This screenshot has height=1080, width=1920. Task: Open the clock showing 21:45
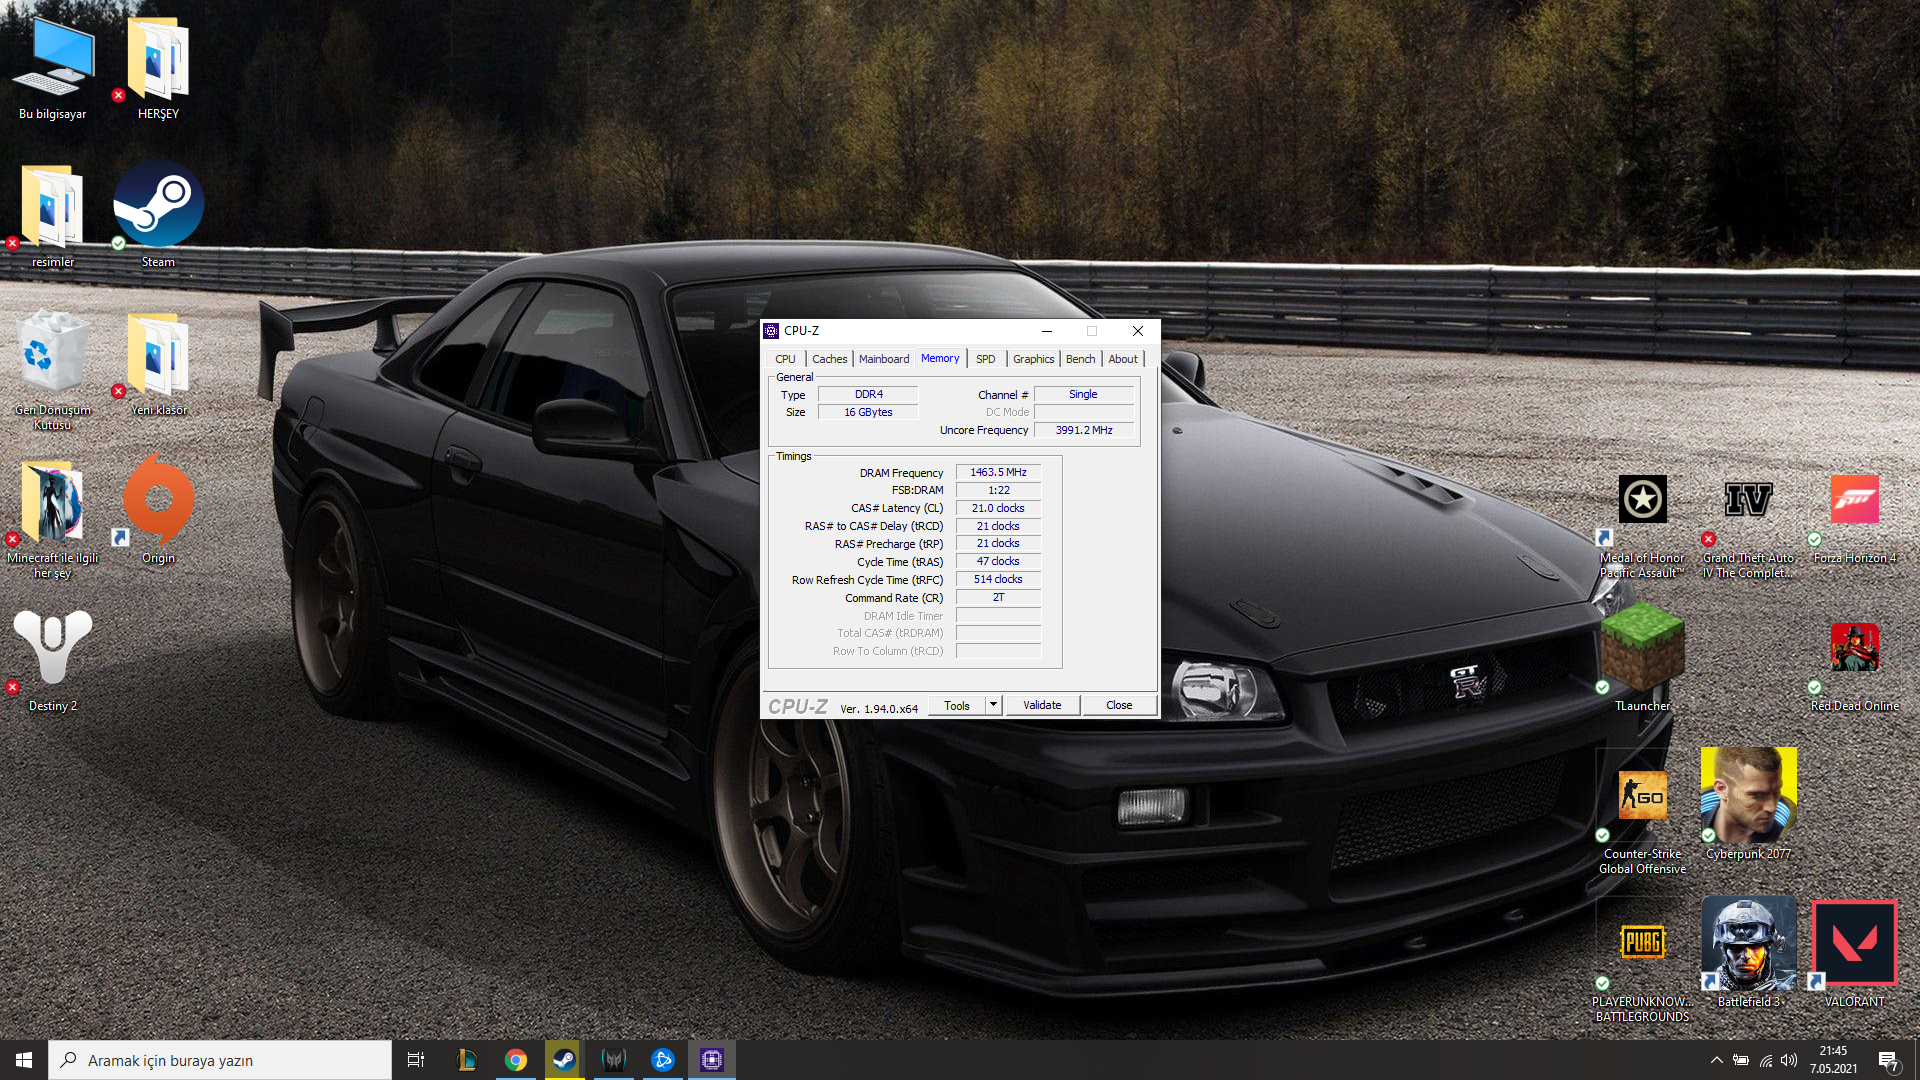(1833, 1060)
